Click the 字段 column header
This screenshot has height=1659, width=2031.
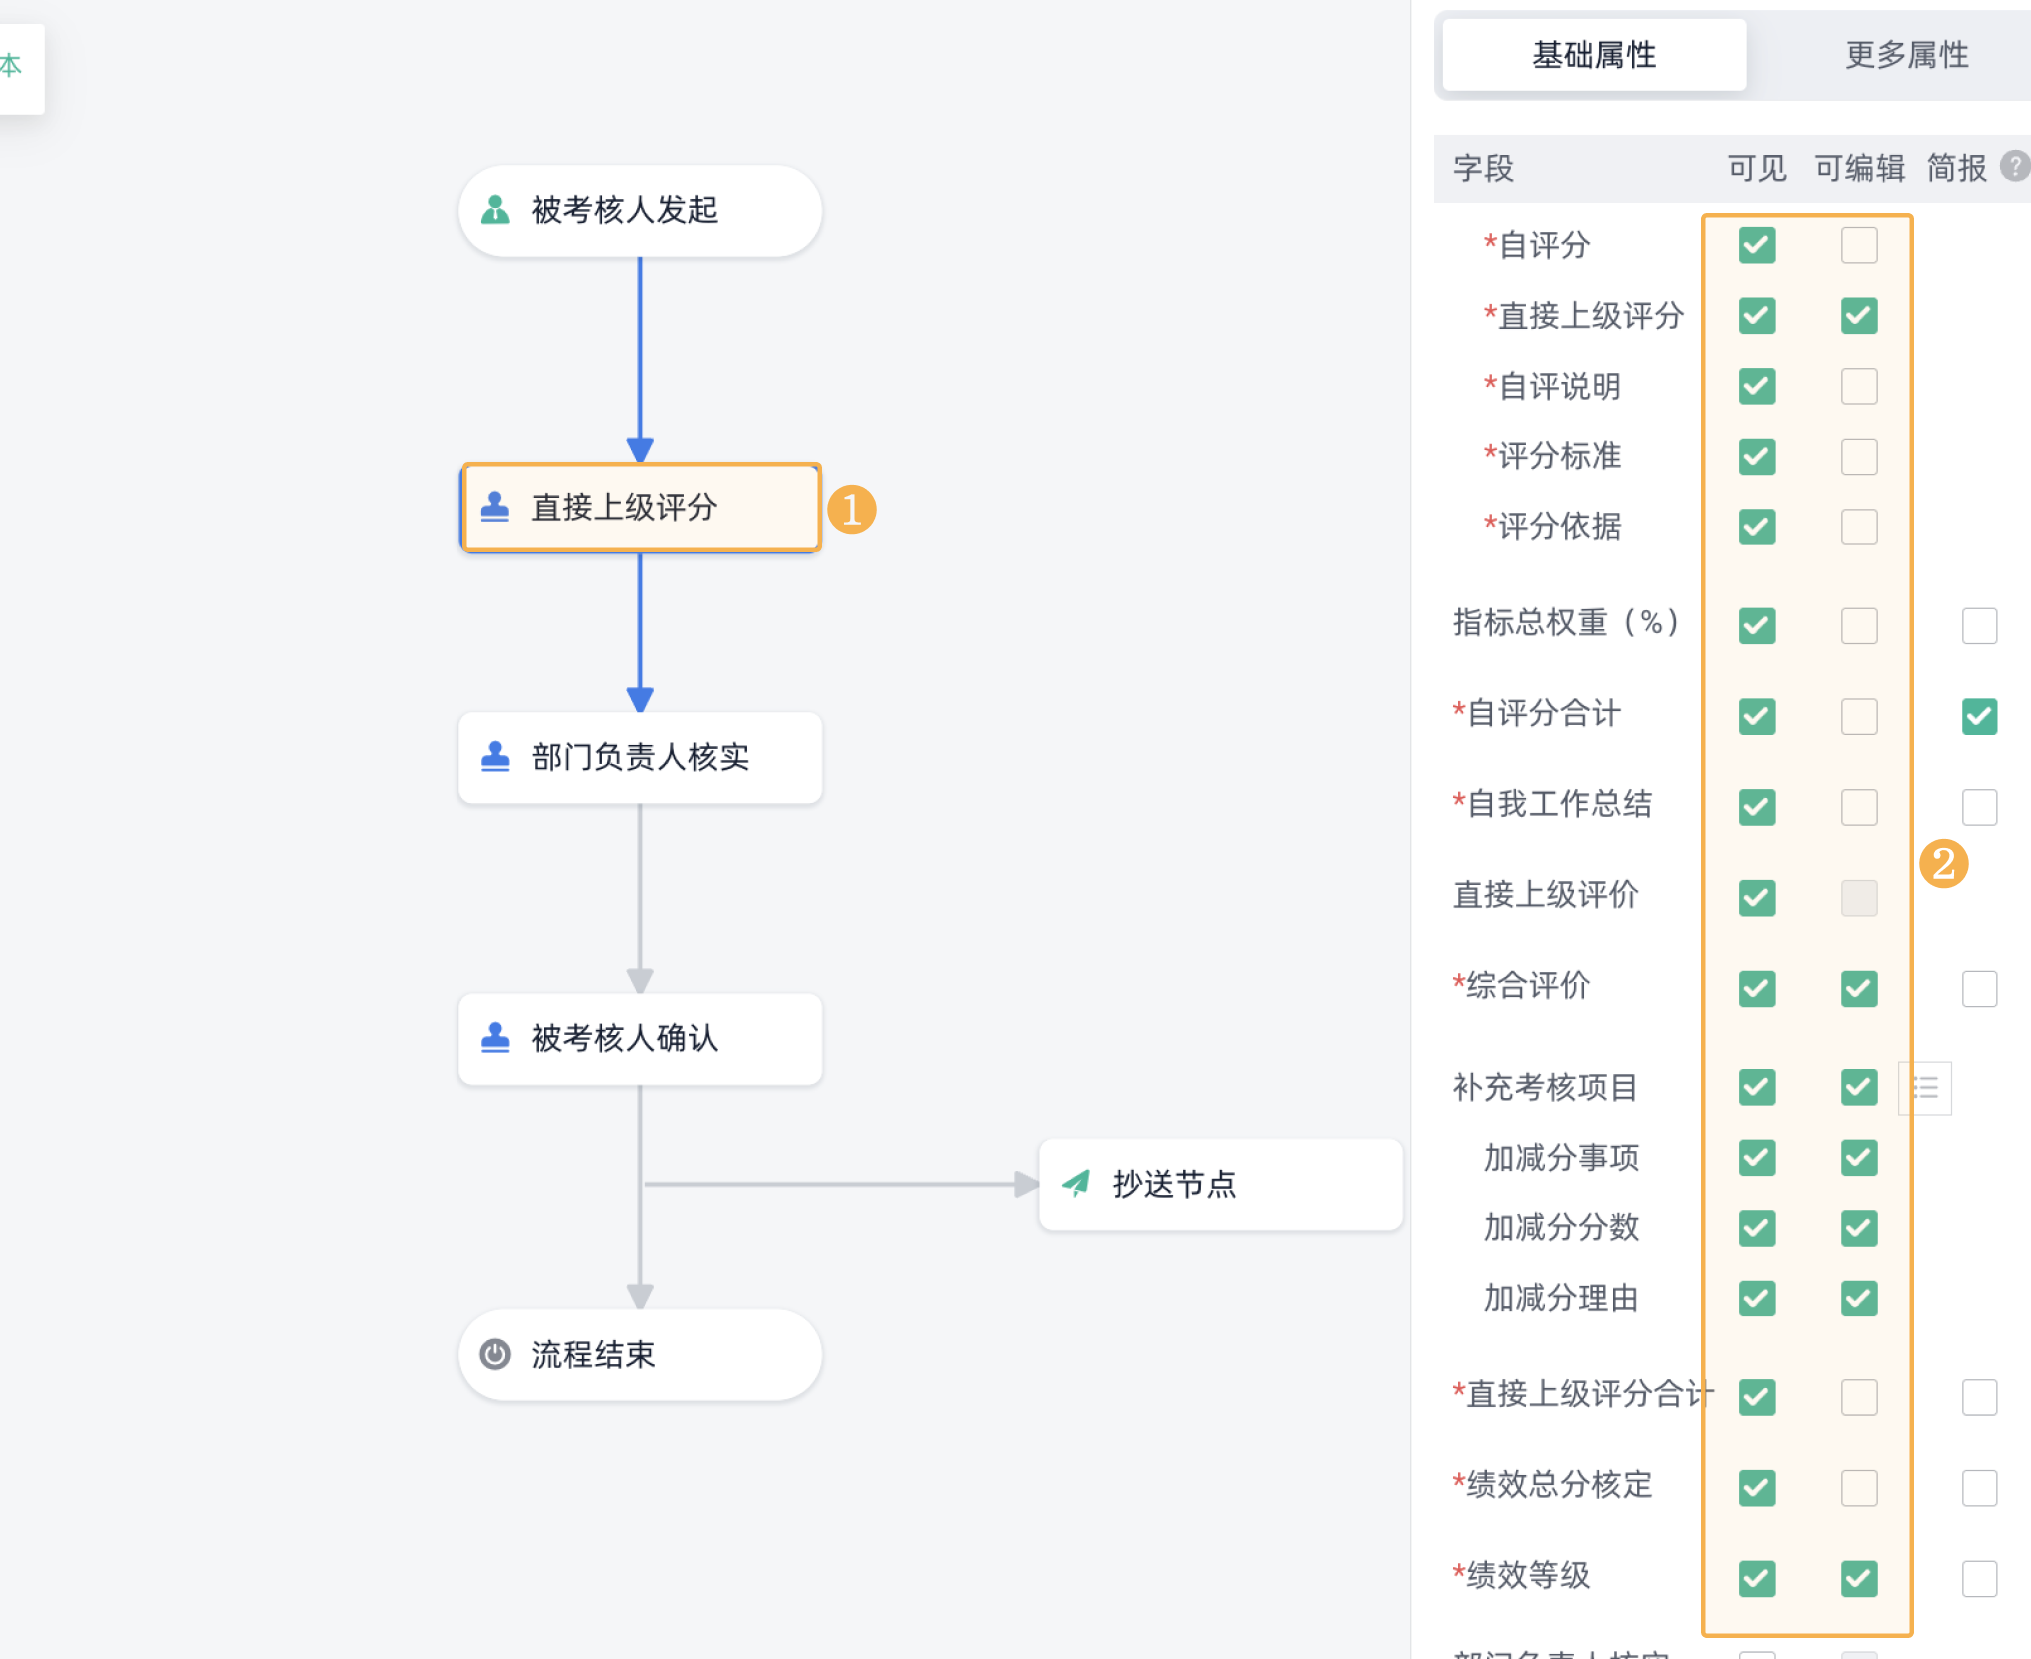(1484, 168)
